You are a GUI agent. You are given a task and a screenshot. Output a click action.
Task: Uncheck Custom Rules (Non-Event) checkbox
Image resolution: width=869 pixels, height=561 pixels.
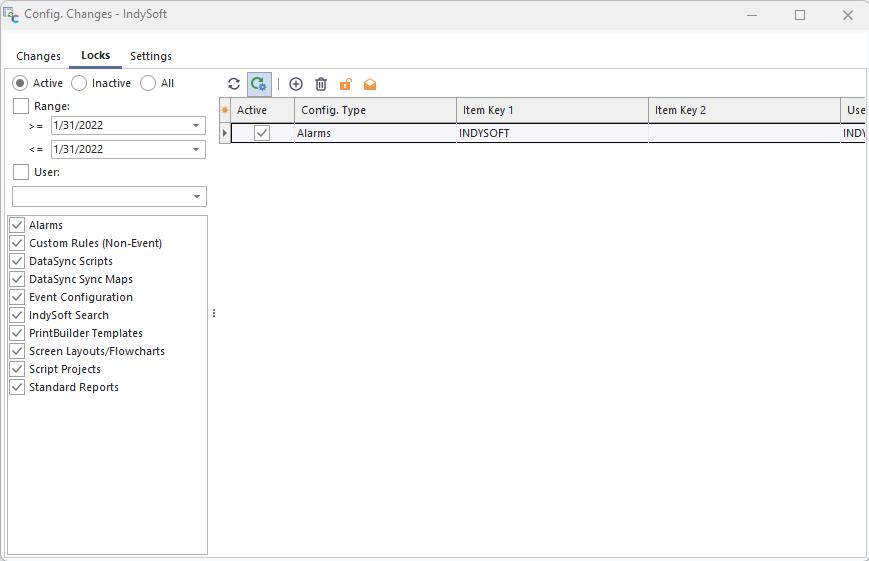pyautogui.click(x=17, y=243)
